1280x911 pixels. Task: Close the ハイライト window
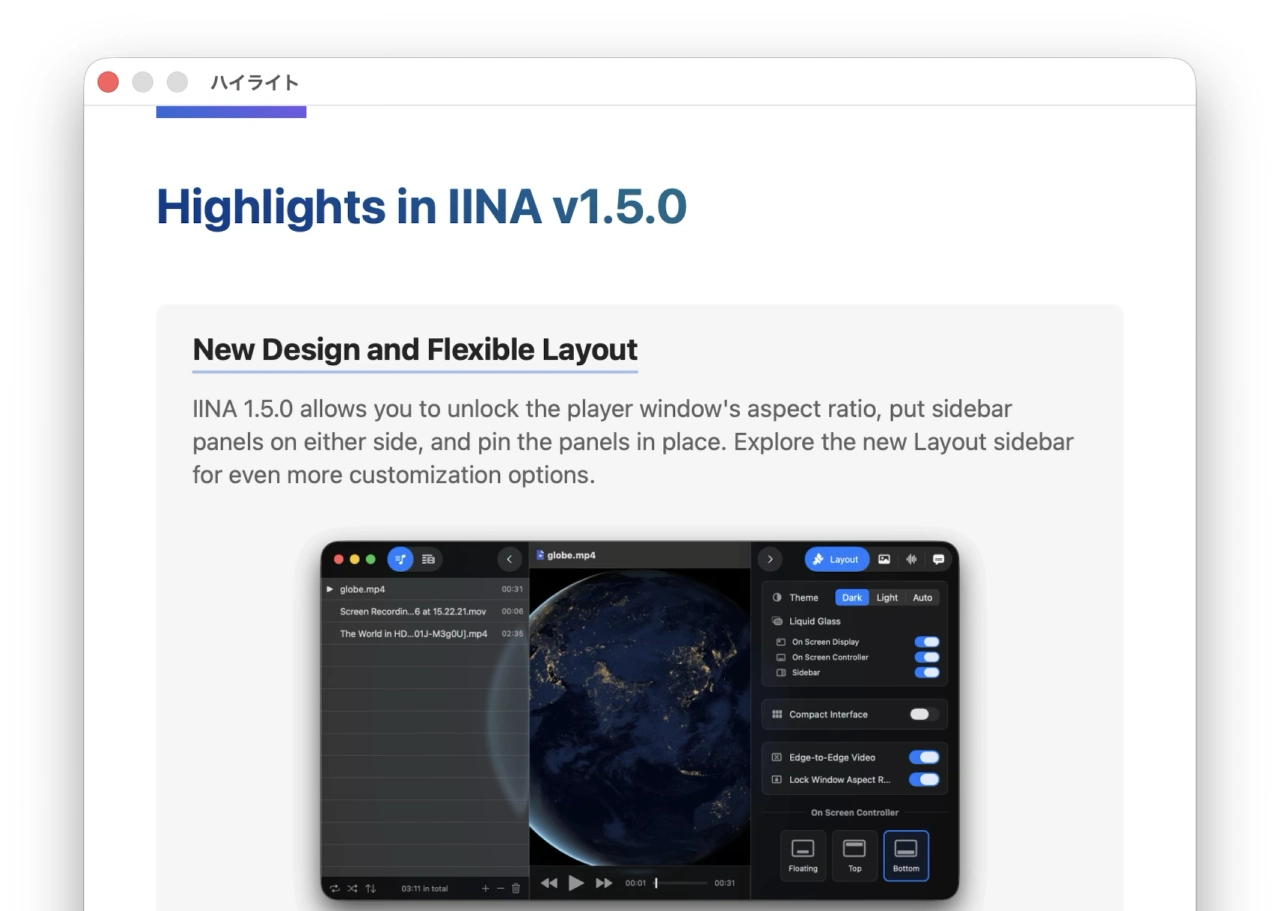coord(108,82)
